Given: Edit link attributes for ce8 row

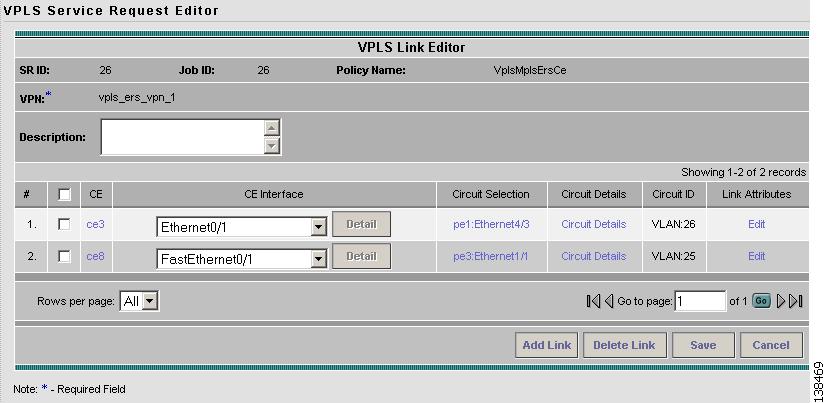Looking at the screenshot, I should click(756, 256).
